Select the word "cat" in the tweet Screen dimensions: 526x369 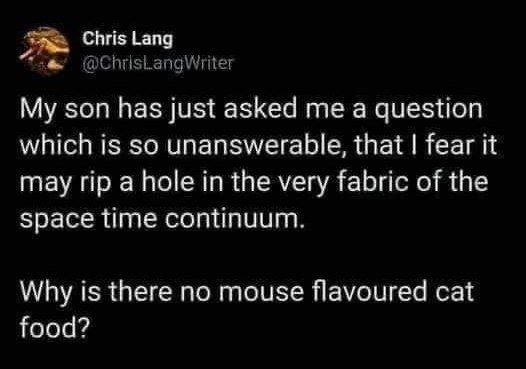click(454, 292)
